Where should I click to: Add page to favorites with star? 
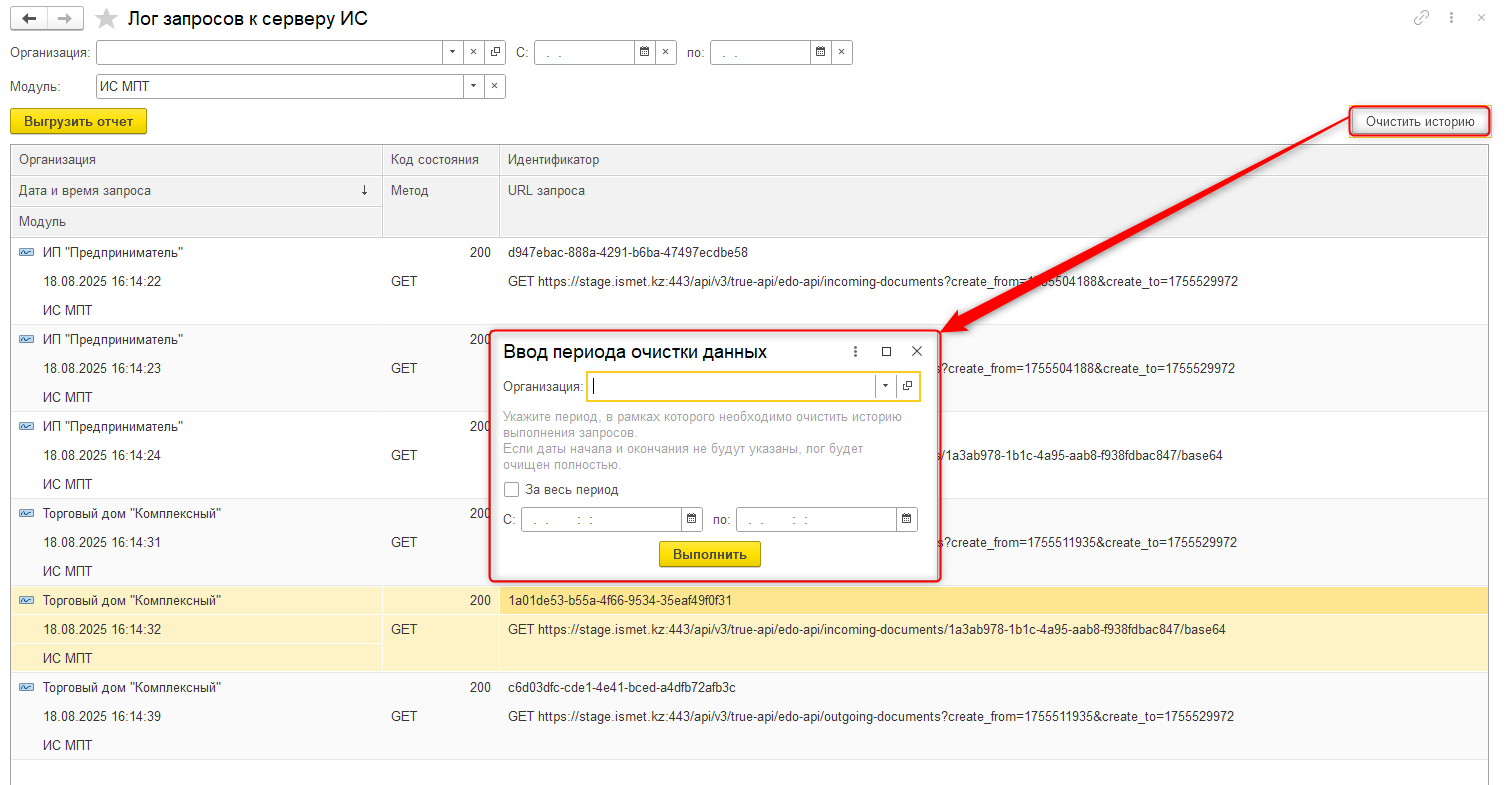pyautogui.click(x=104, y=19)
